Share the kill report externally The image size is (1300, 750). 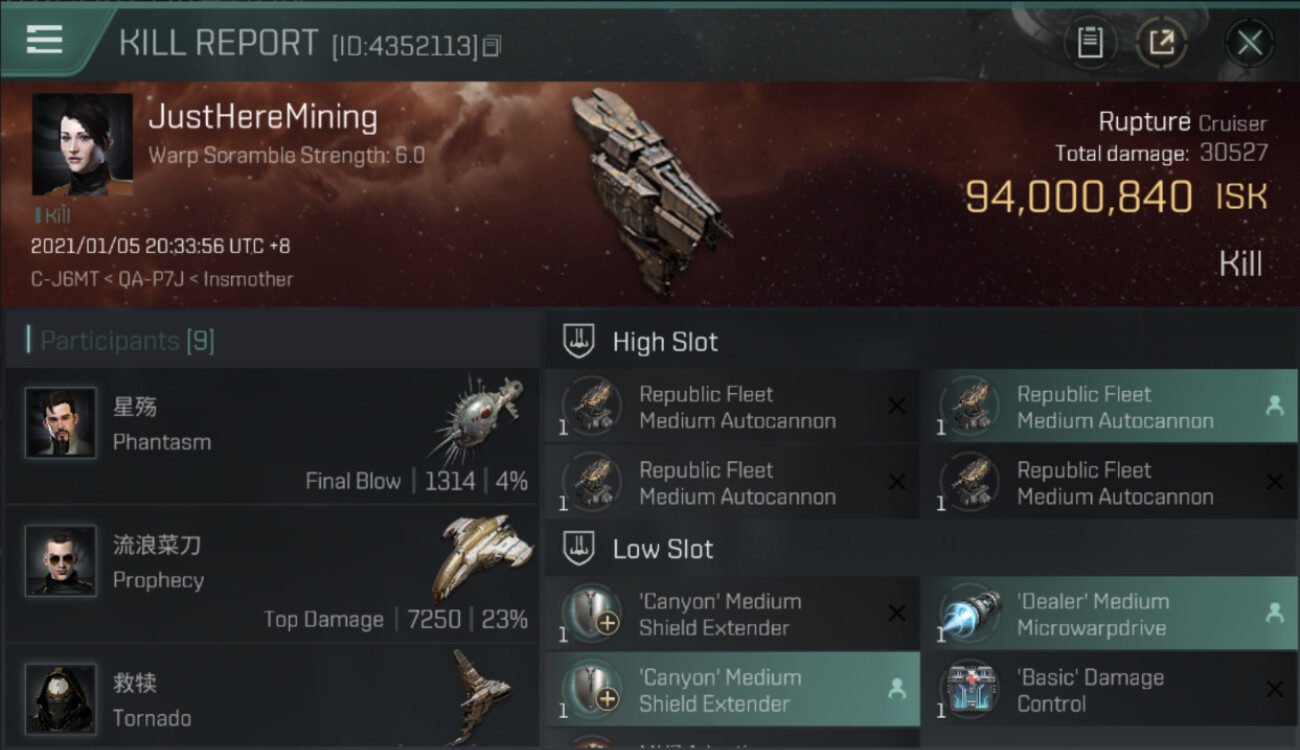pos(1161,42)
